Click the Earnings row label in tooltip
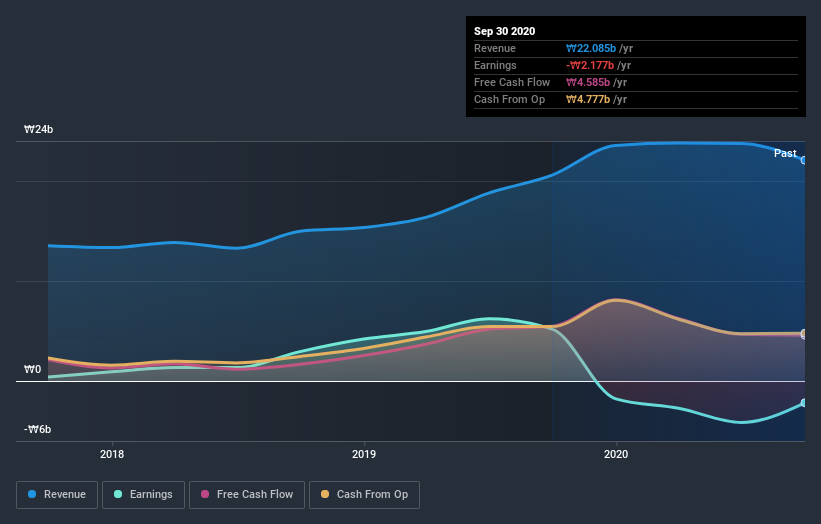The image size is (821, 524). [x=495, y=65]
